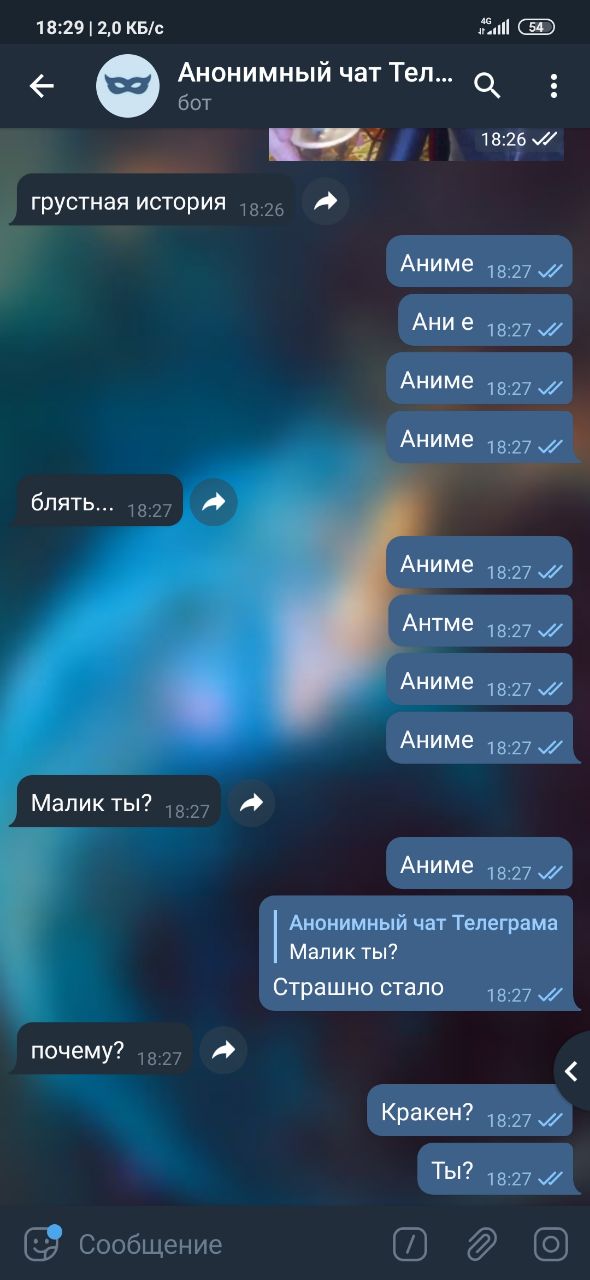This screenshot has height=1280, width=590.
Task: Tap the round camera video message button
Action: (x=551, y=1244)
